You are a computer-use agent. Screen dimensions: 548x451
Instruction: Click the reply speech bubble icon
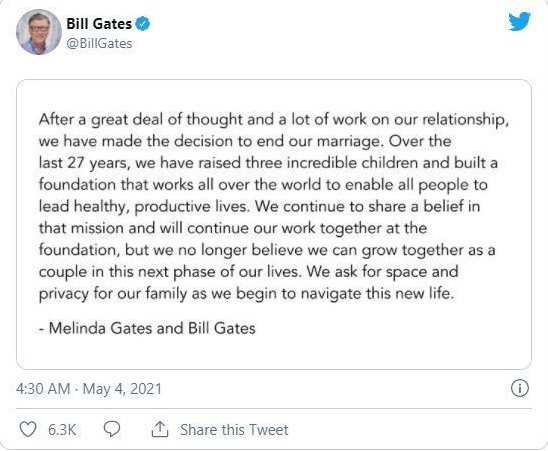point(112,429)
